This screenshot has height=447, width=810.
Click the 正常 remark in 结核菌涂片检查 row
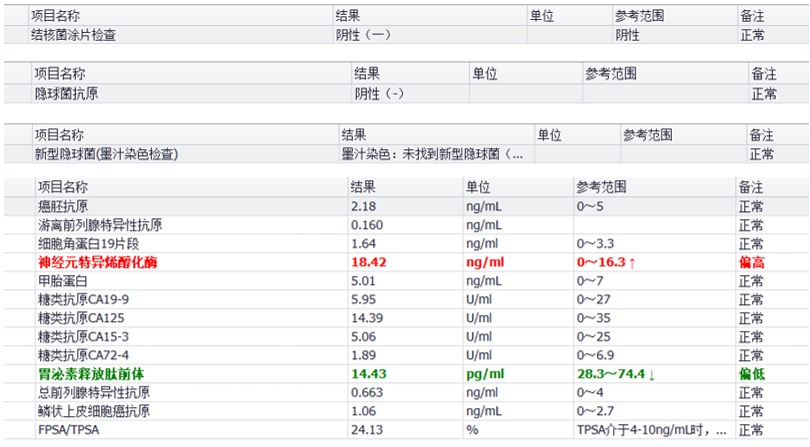coord(753,35)
